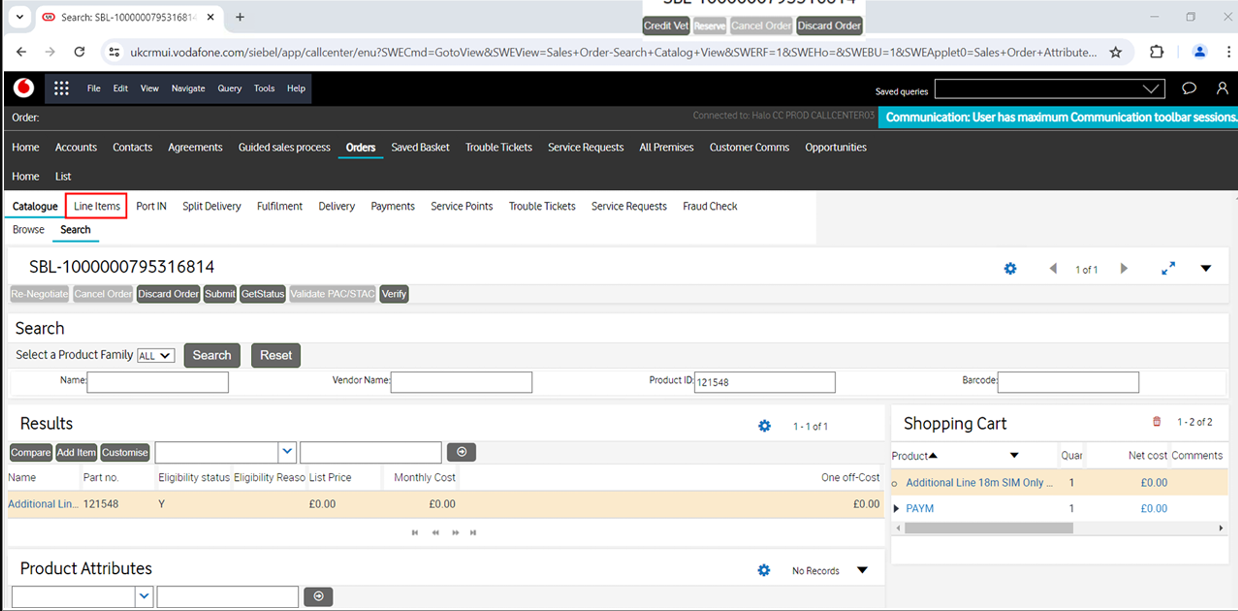
Task: Submit the order with Submit button
Action: coord(220,294)
